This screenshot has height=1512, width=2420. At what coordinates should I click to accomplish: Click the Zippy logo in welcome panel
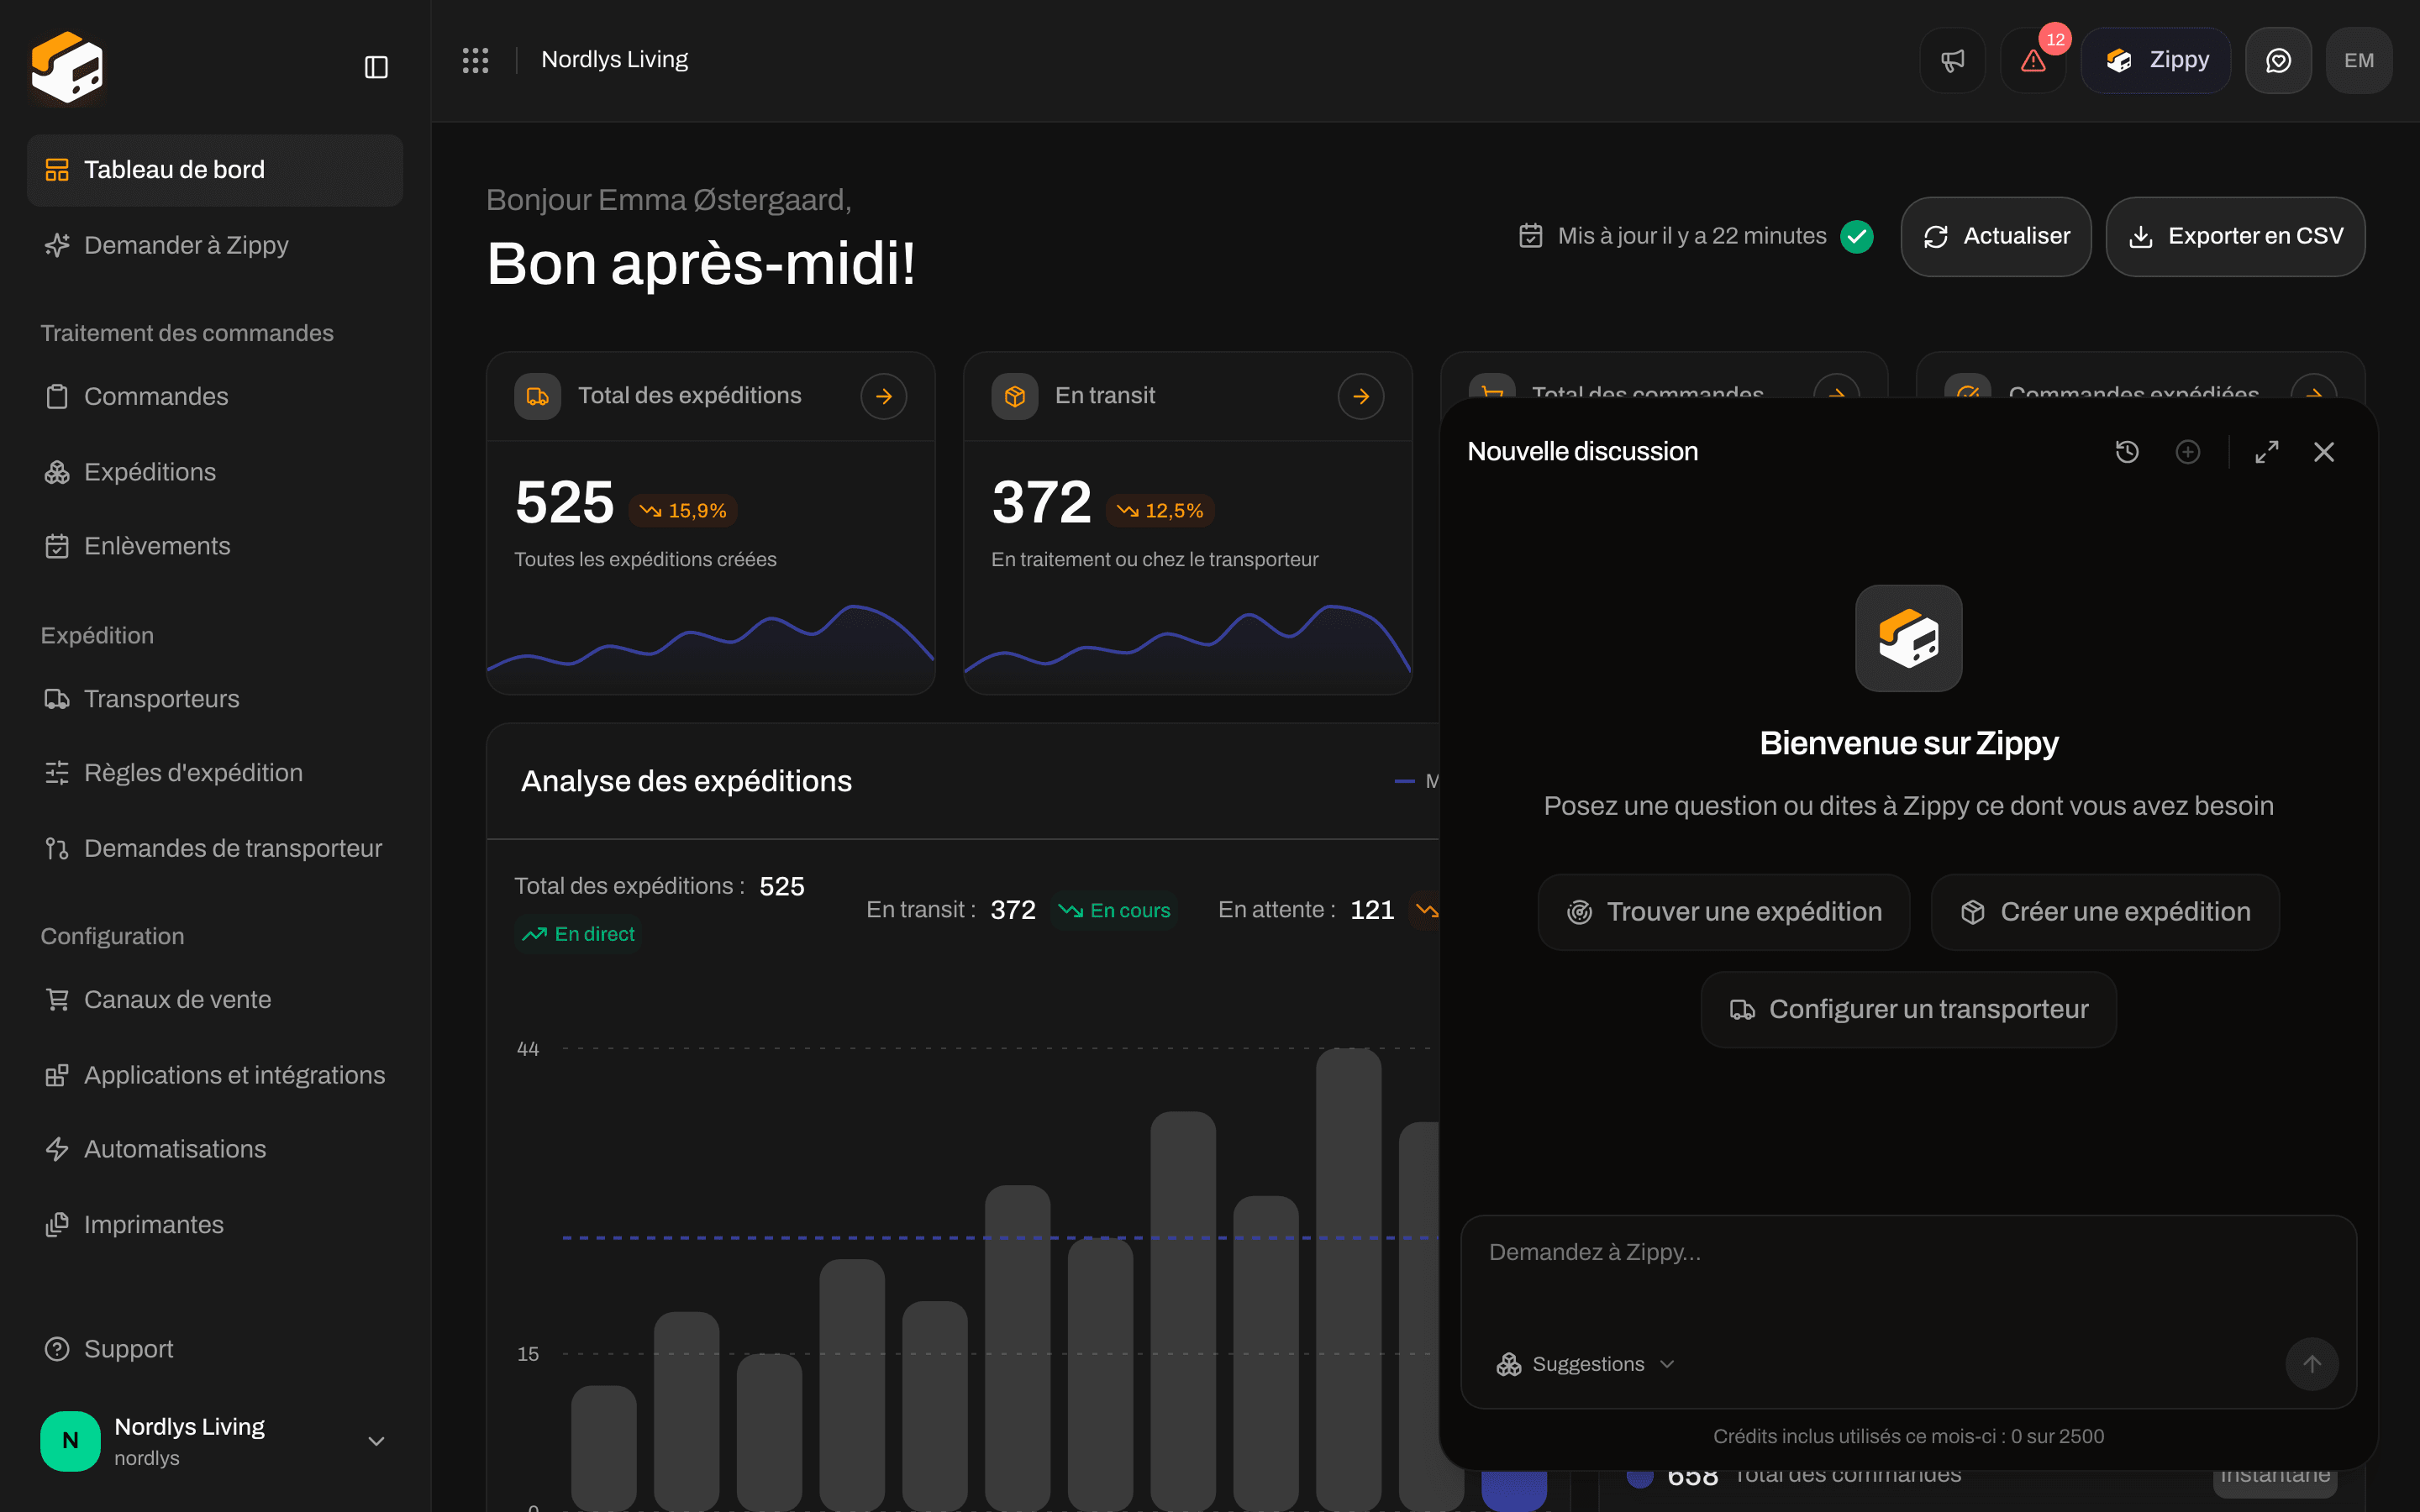pos(1908,638)
